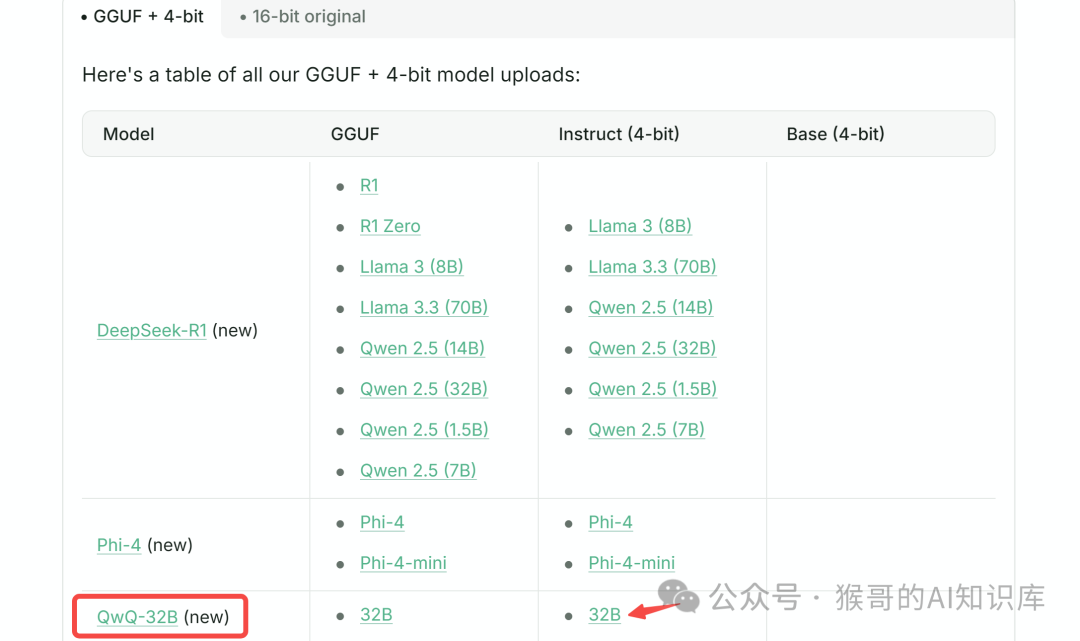1080x641 pixels.
Task: Open Qwen 2.5 (32B) in the Instruct column
Action: pos(652,348)
